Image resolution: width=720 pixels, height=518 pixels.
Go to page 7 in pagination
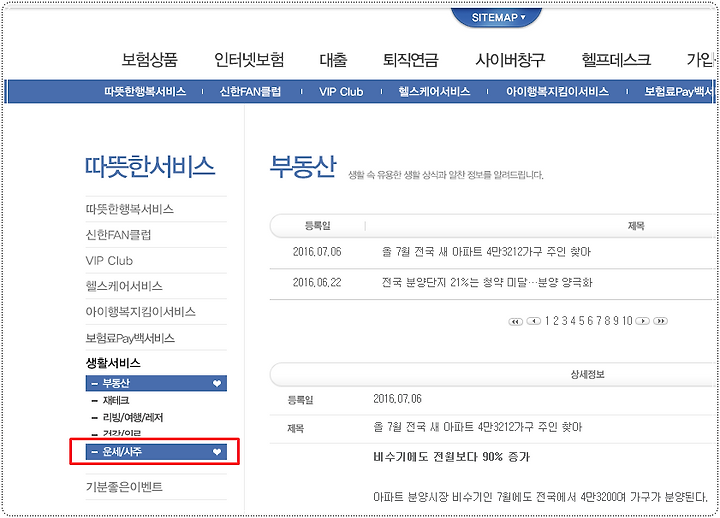pyautogui.click(x=599, y=321)
